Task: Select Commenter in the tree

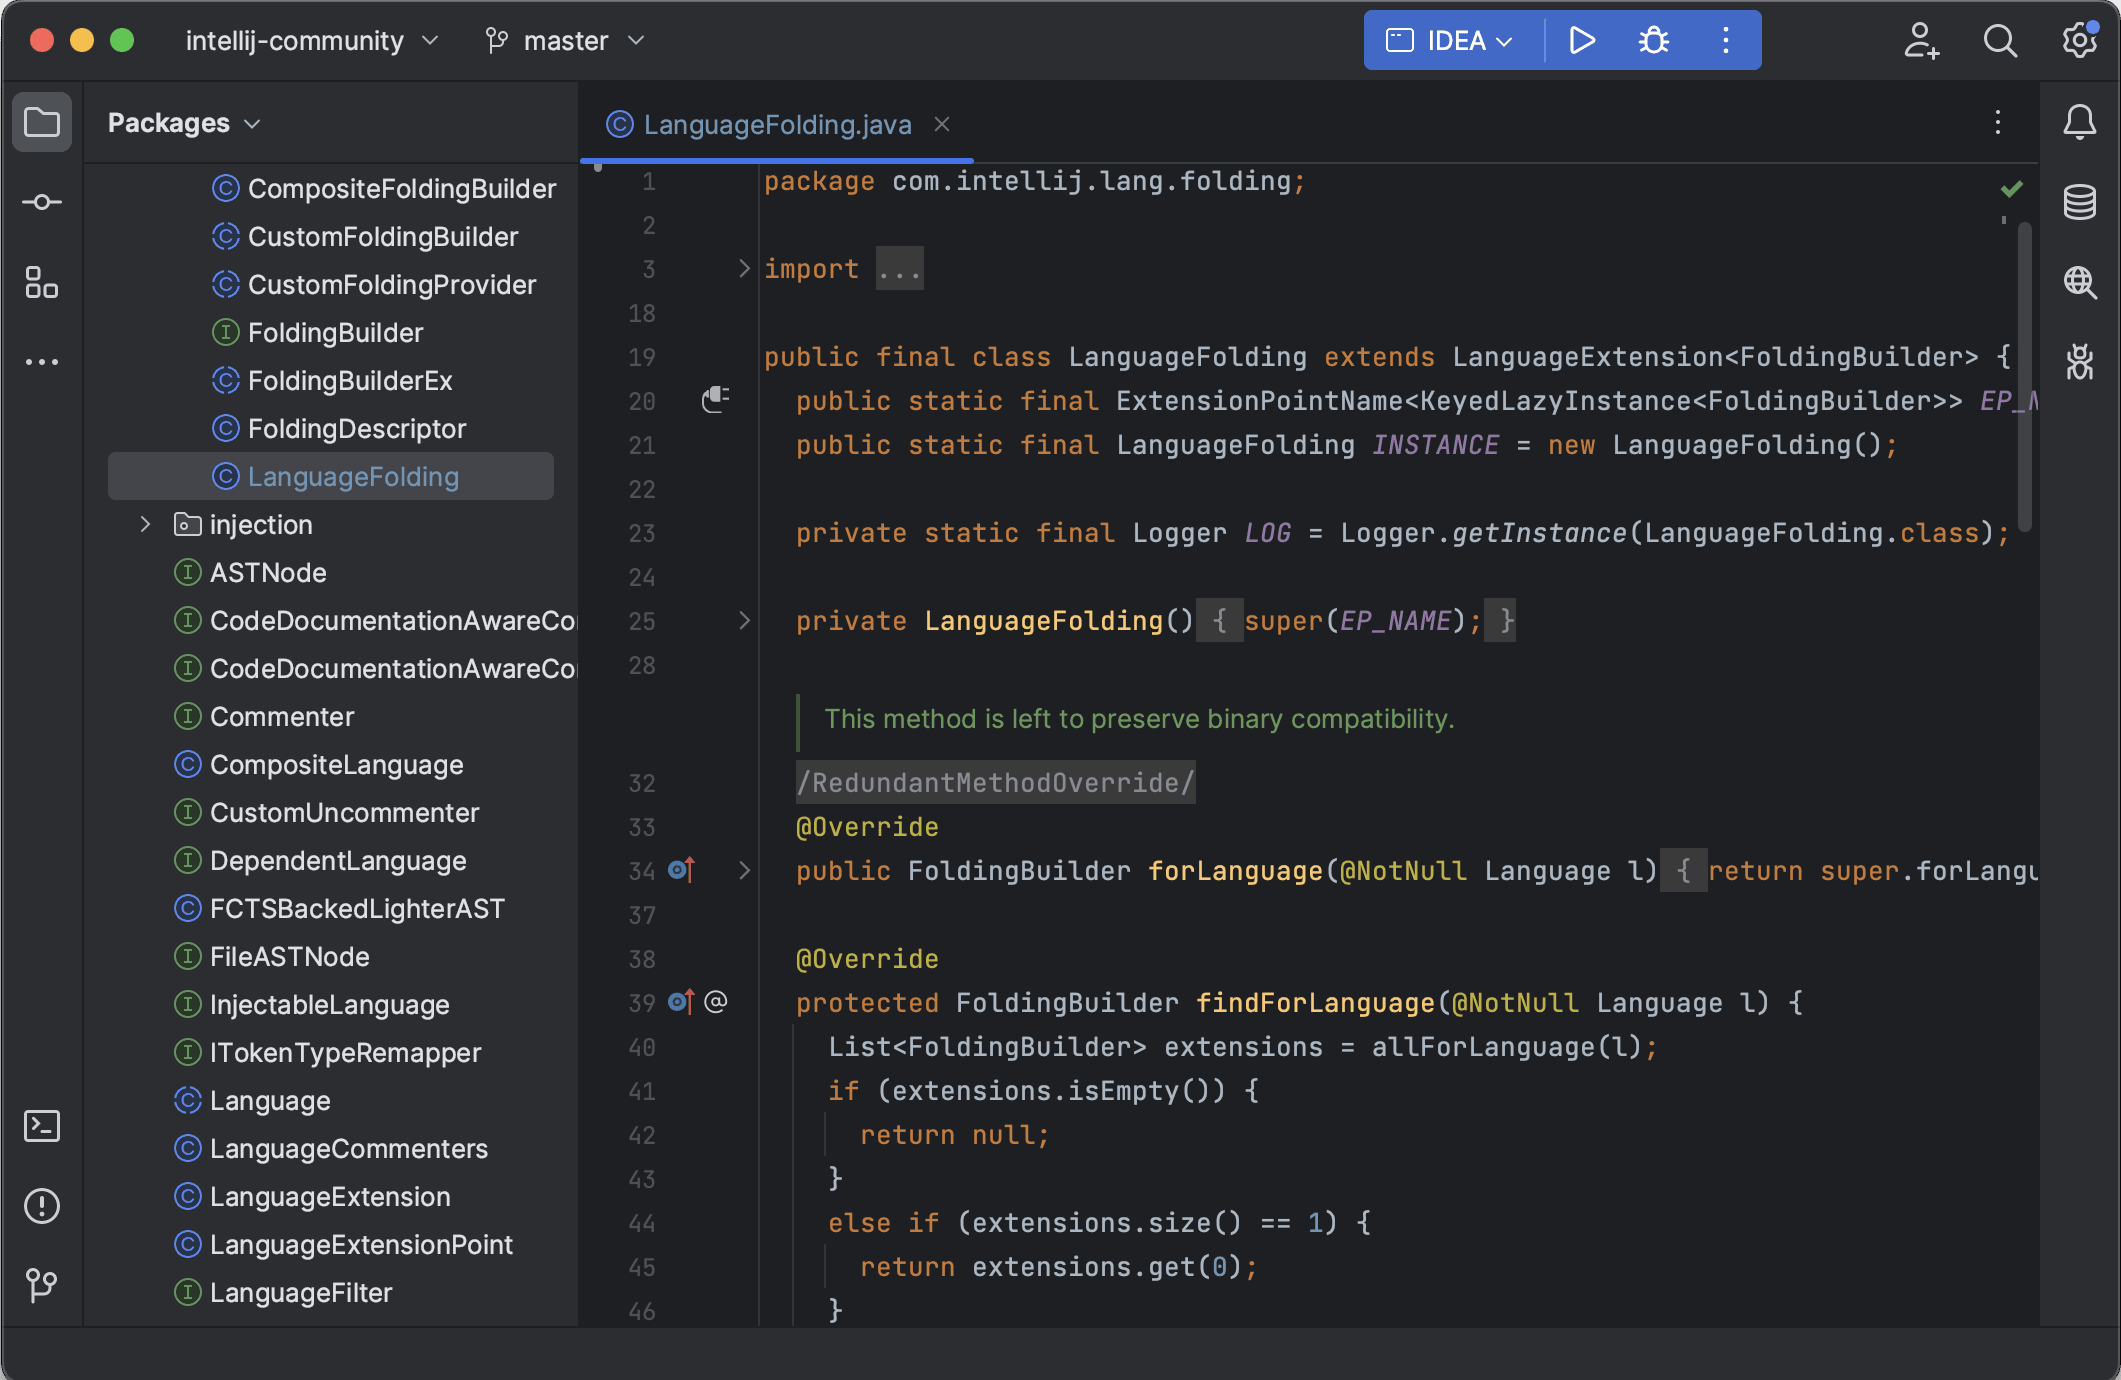Action: coord(282,716)
